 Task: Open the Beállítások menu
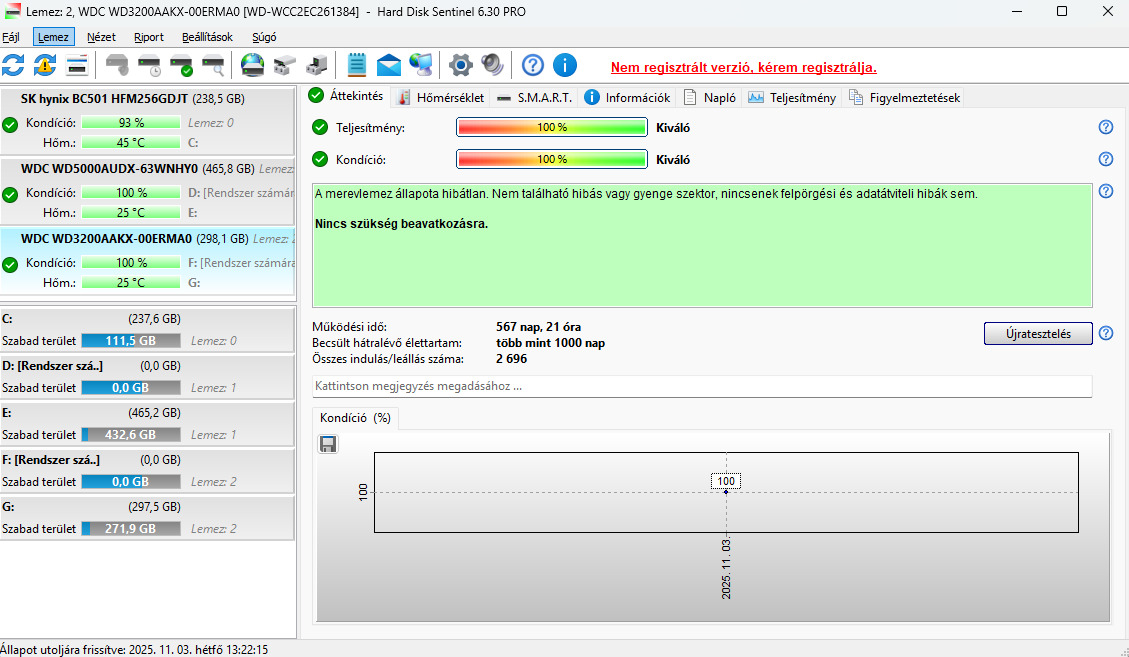(x=207, y=37)
